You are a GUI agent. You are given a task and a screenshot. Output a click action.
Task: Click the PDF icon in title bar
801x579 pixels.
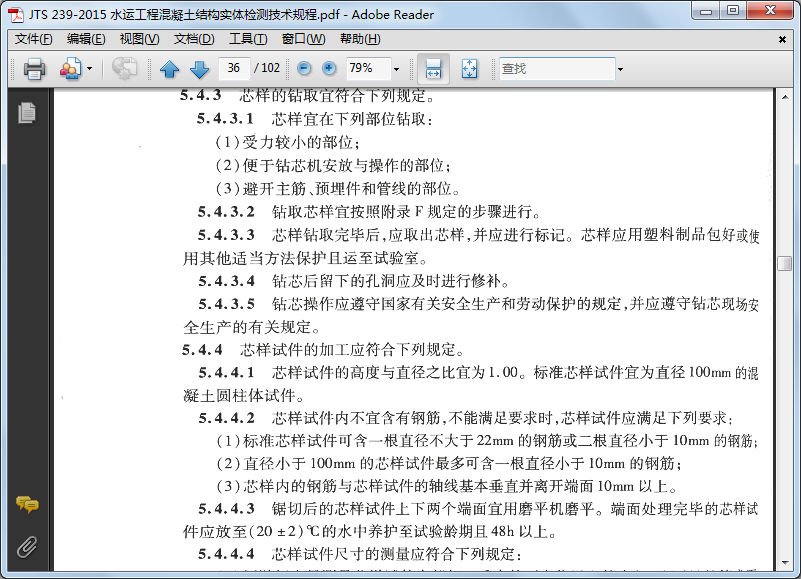[16, 14]
